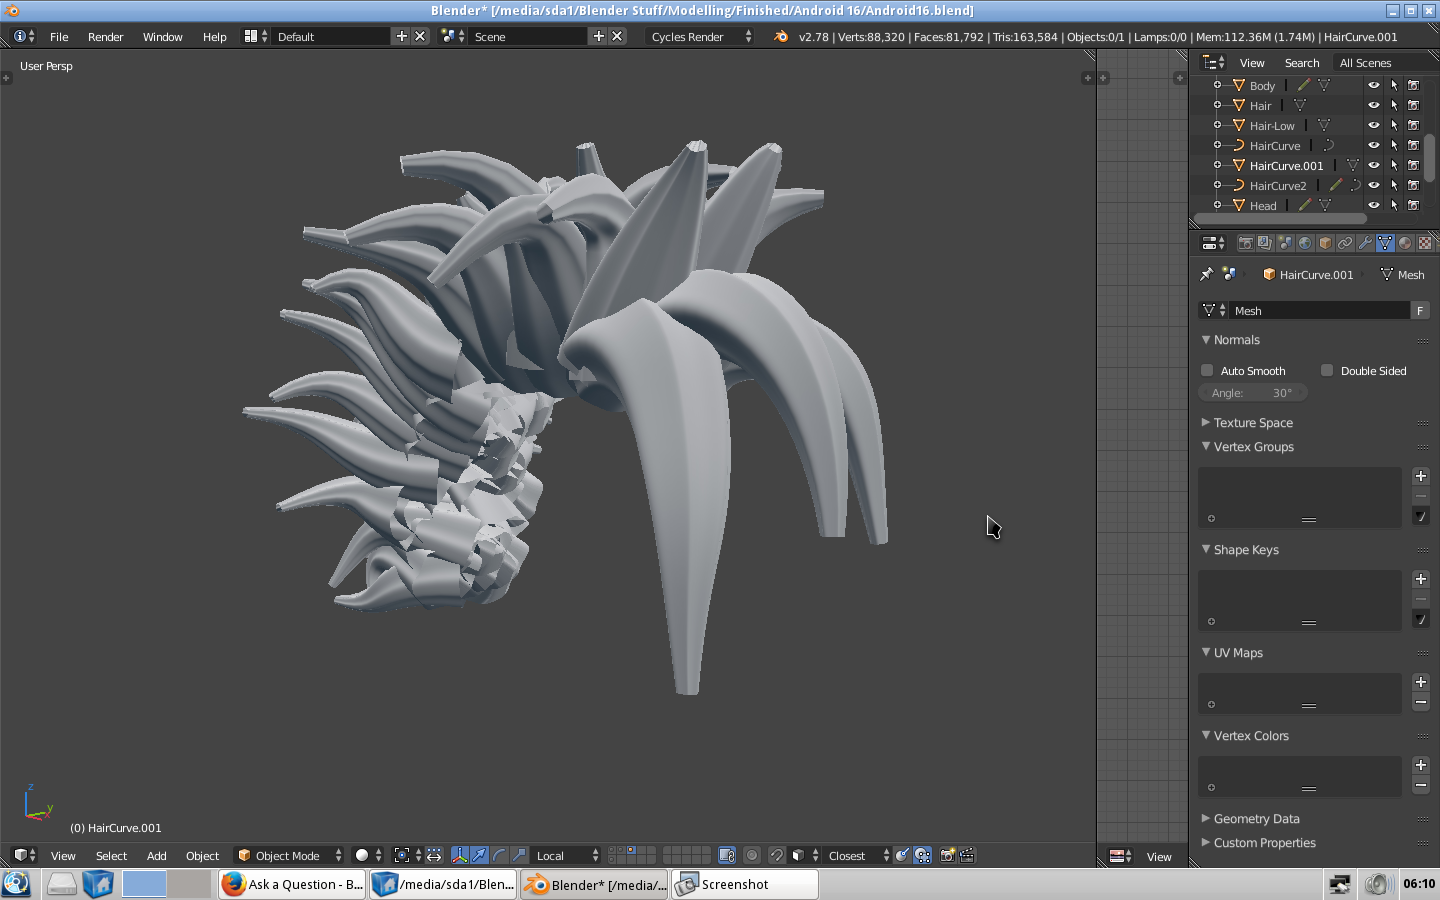Toggle proportional editing button in 3D header

coord(752,855)
